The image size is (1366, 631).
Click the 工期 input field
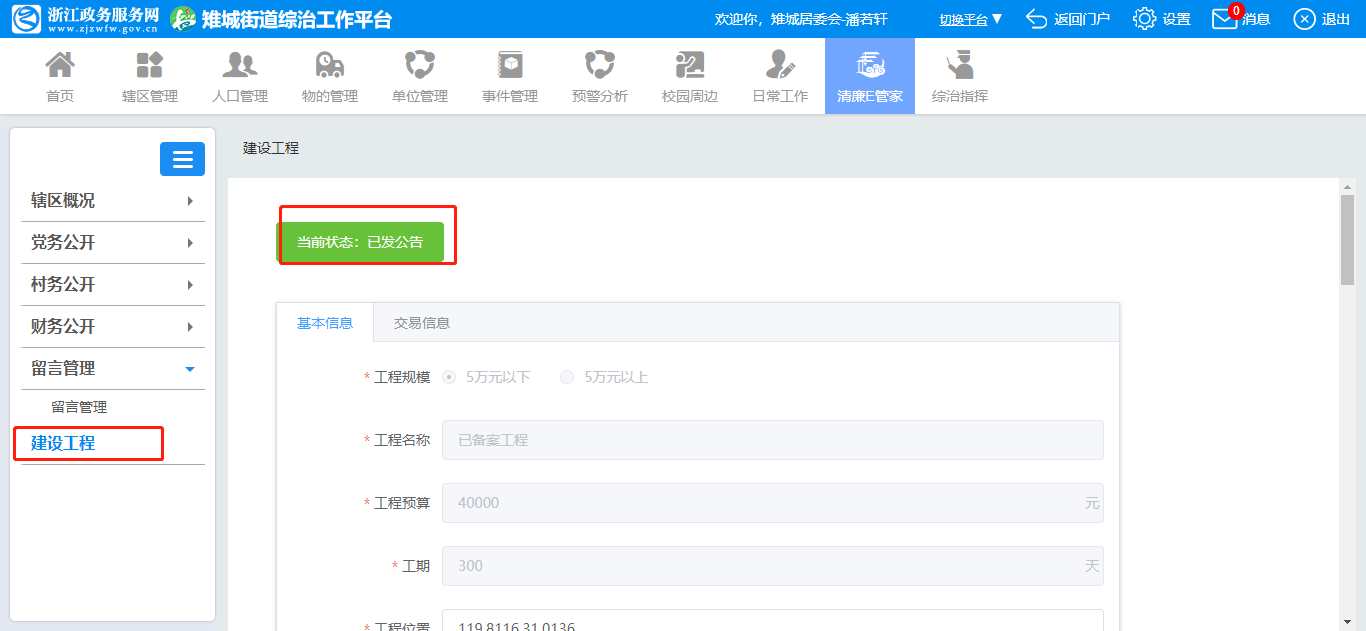tap(773, 566)
